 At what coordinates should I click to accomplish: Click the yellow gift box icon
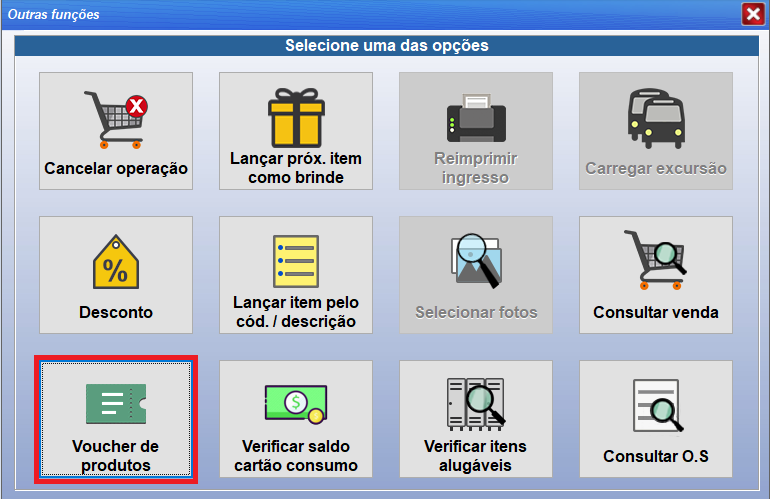click(x=296, y=117)
